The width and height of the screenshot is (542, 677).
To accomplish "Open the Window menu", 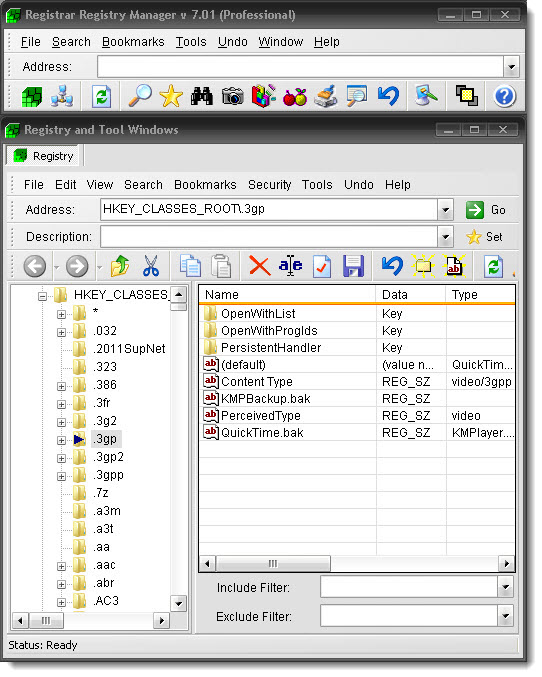I will pos(281,42).
